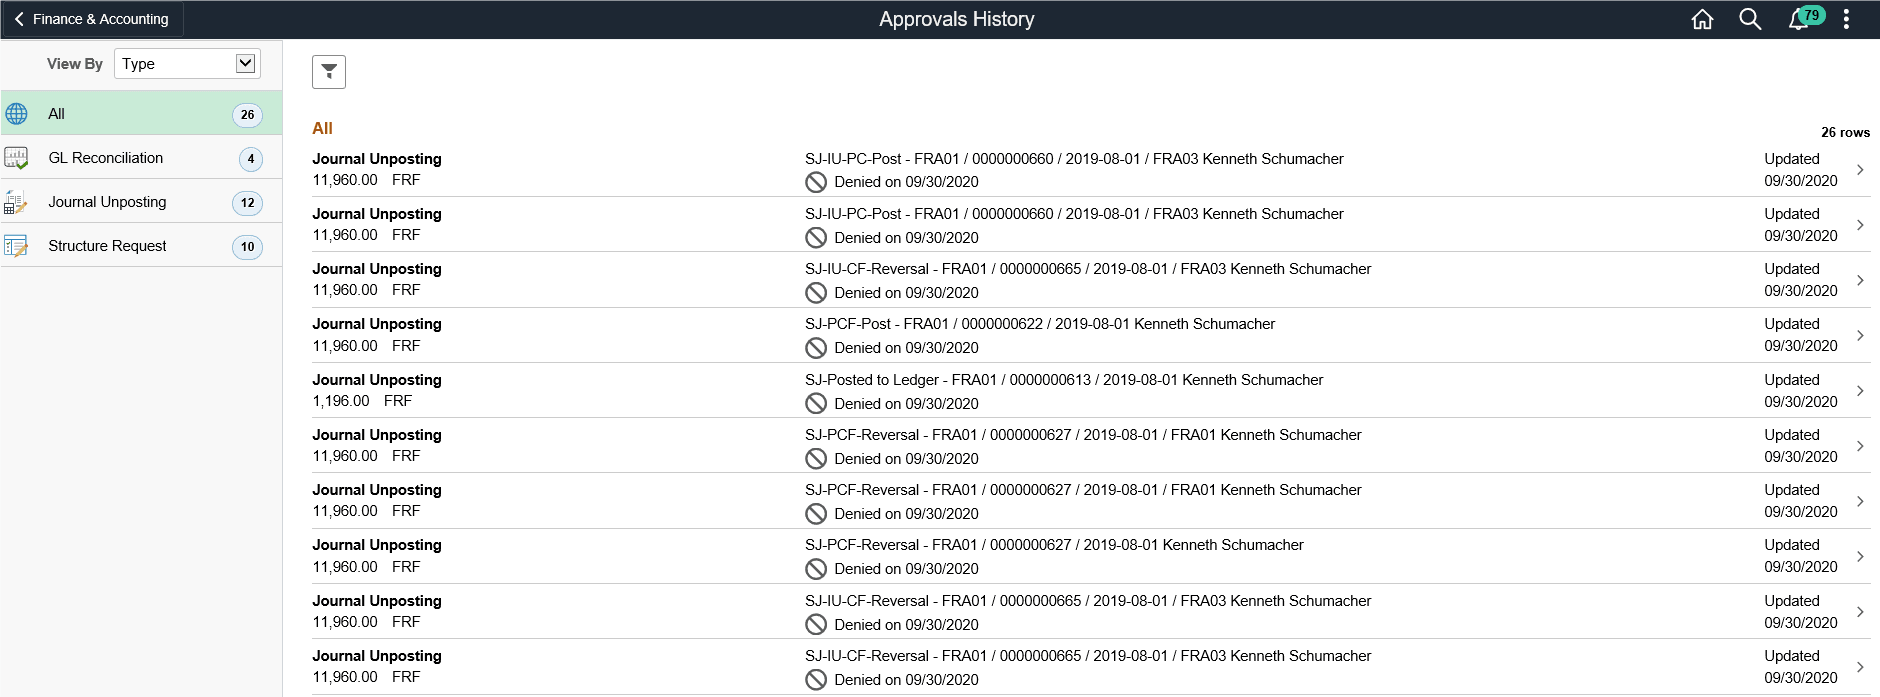
Task: Click the 79 notification badge
Action: tap(1810, 12)
